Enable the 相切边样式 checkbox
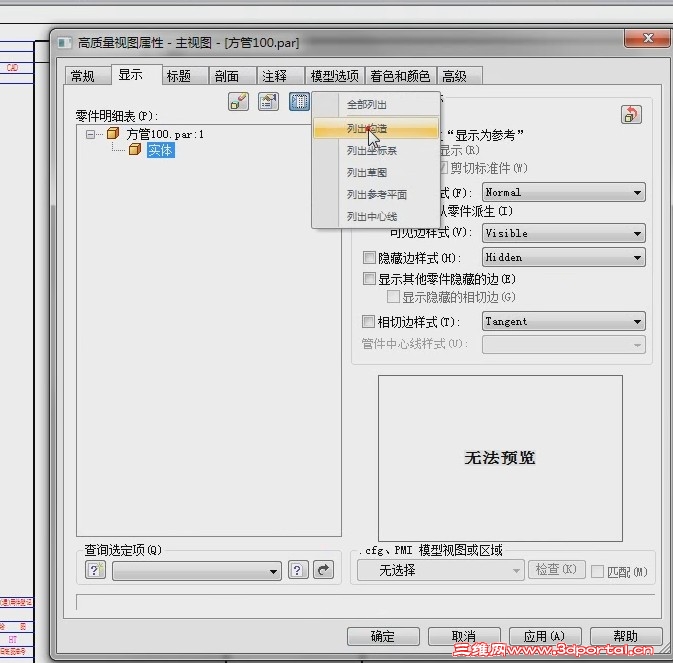 point(368,321)
